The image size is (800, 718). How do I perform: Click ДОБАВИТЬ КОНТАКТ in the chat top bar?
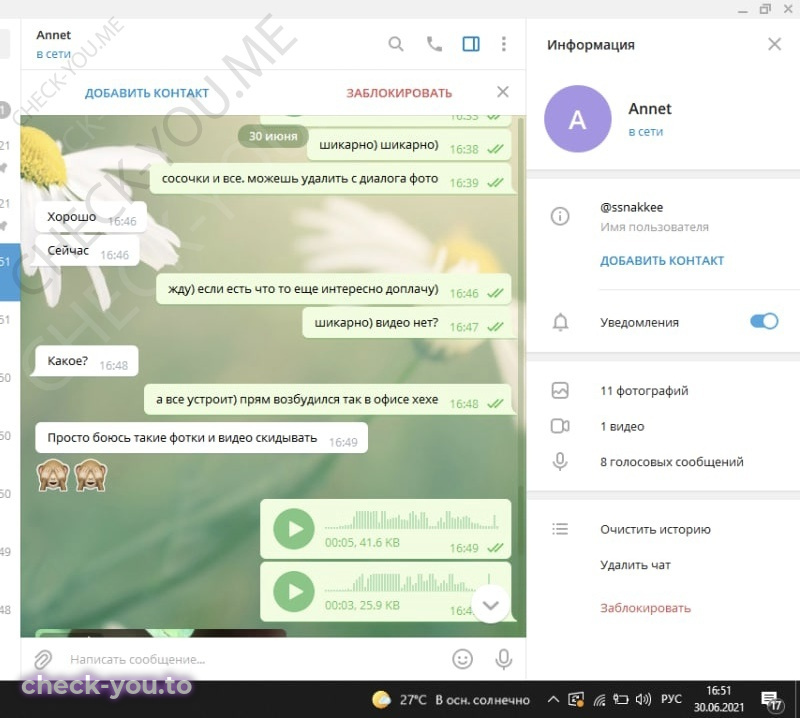(x=146, y=93)
